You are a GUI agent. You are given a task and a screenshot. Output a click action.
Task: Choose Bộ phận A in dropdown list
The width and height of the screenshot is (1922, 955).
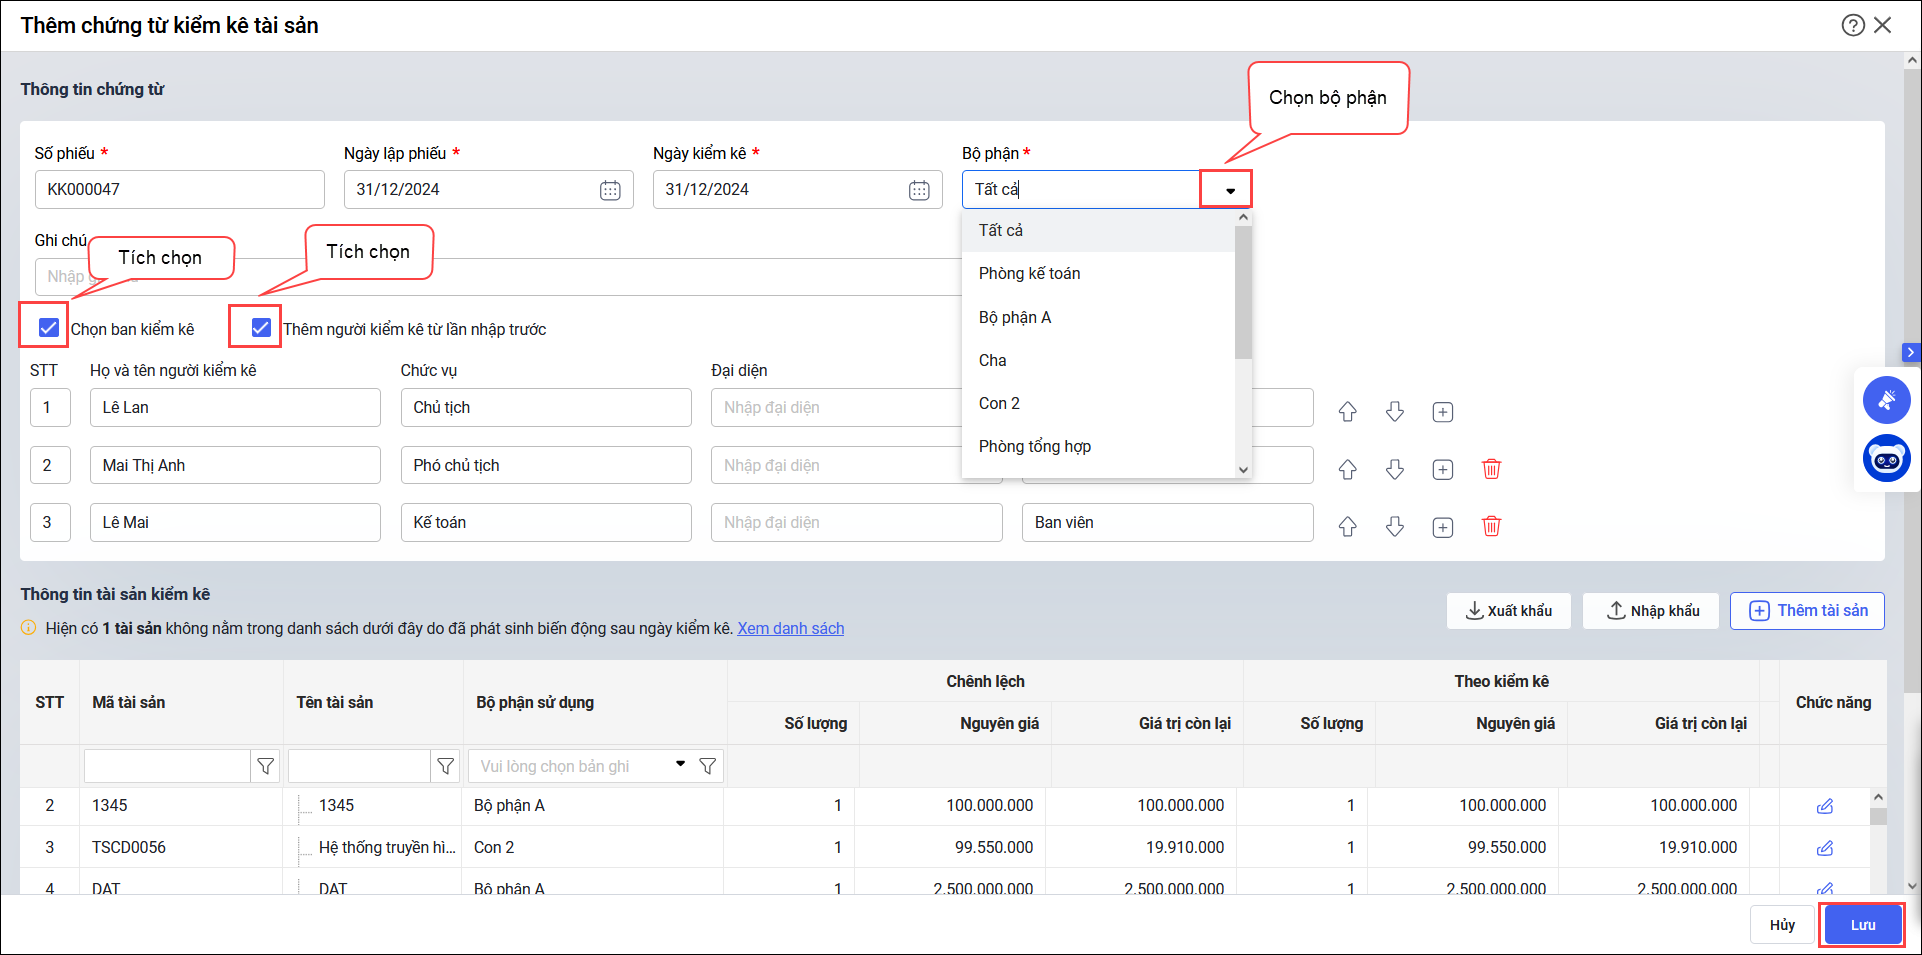[x=1014, y=317]
